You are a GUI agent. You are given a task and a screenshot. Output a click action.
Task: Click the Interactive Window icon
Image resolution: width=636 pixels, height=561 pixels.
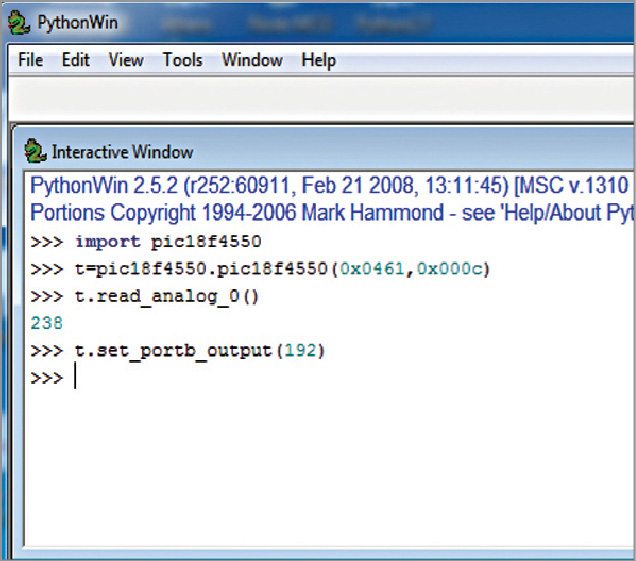pyautogui.click(x=36, y=151)
